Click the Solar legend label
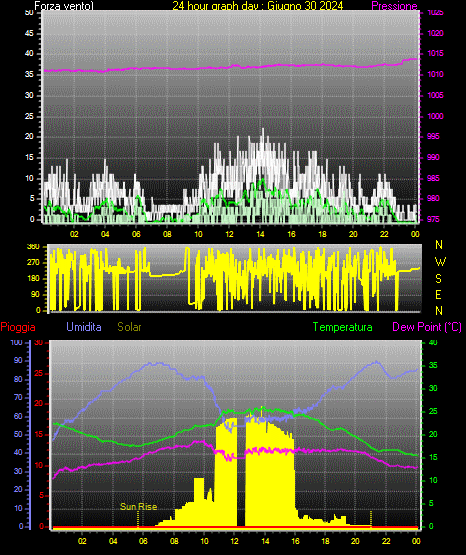466x555 pixels. click(x=130, y=327)
